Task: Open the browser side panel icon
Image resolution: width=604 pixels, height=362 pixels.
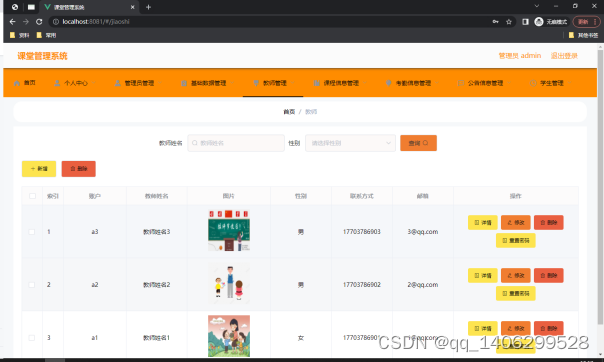Action: coord(525,22)
